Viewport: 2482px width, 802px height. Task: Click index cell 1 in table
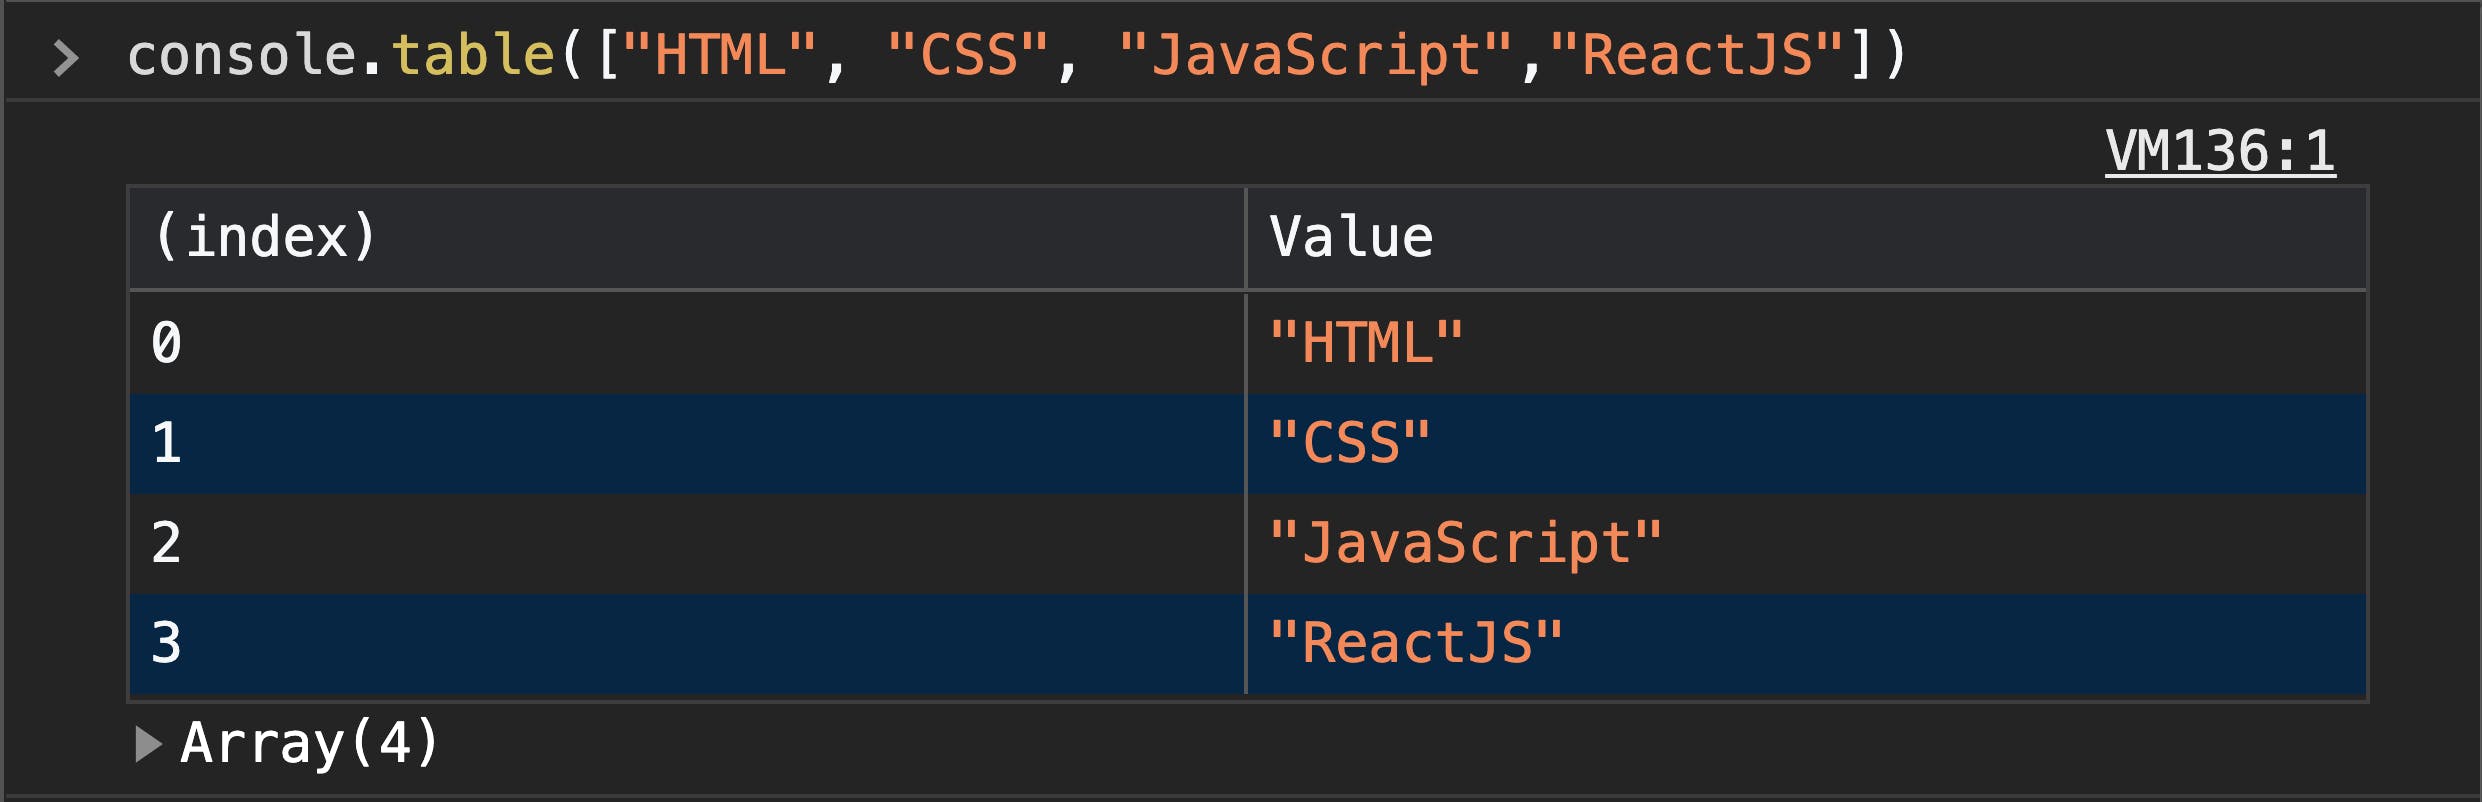(x=687, y=444)
